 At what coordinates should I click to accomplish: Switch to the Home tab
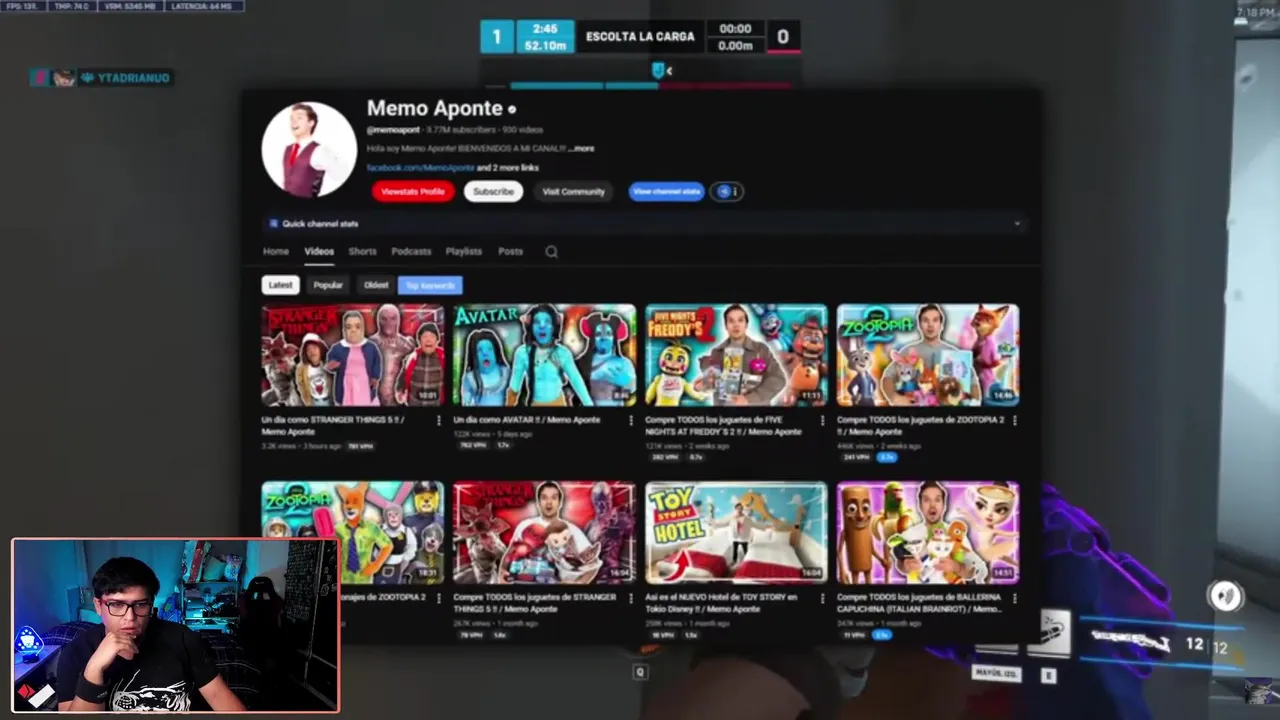[276, 252]
